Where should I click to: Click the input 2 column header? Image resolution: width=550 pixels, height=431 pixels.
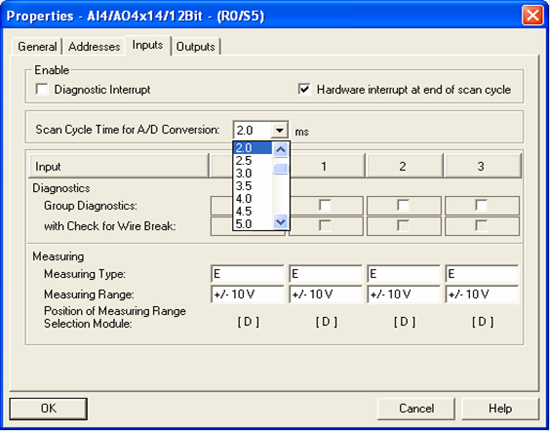point(404,166)
